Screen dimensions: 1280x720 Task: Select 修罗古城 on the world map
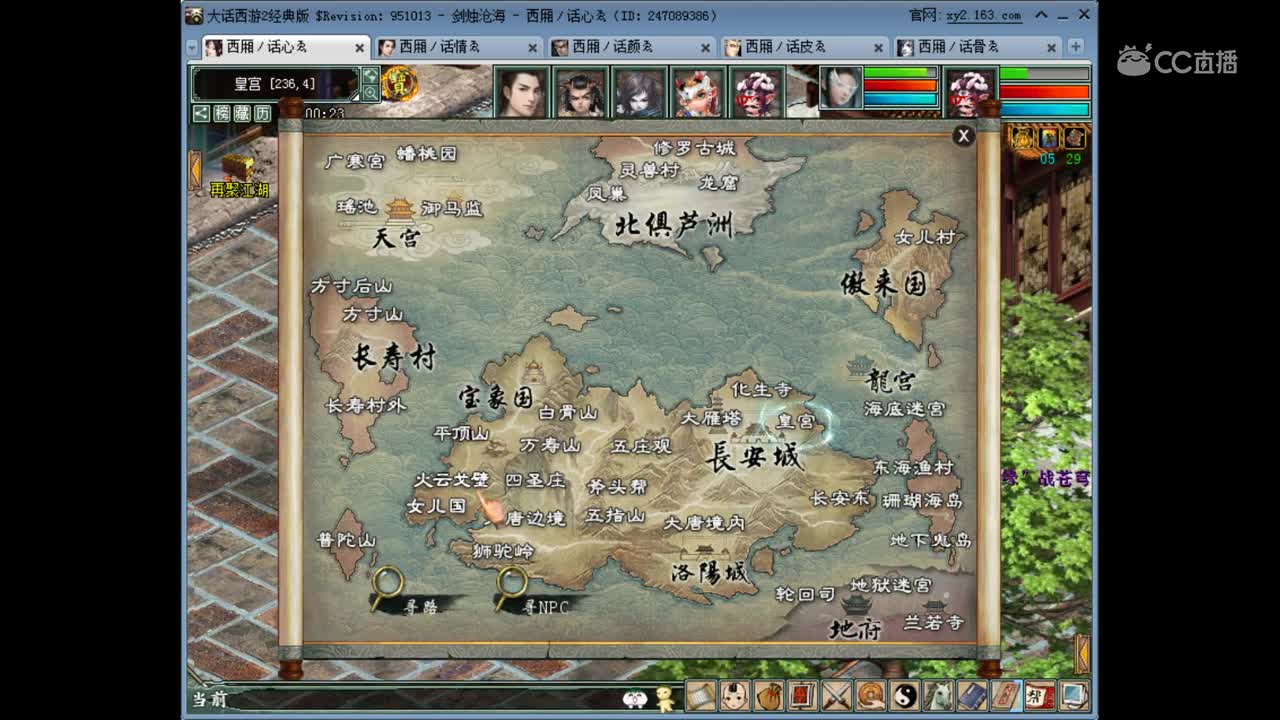coord(694,148)
